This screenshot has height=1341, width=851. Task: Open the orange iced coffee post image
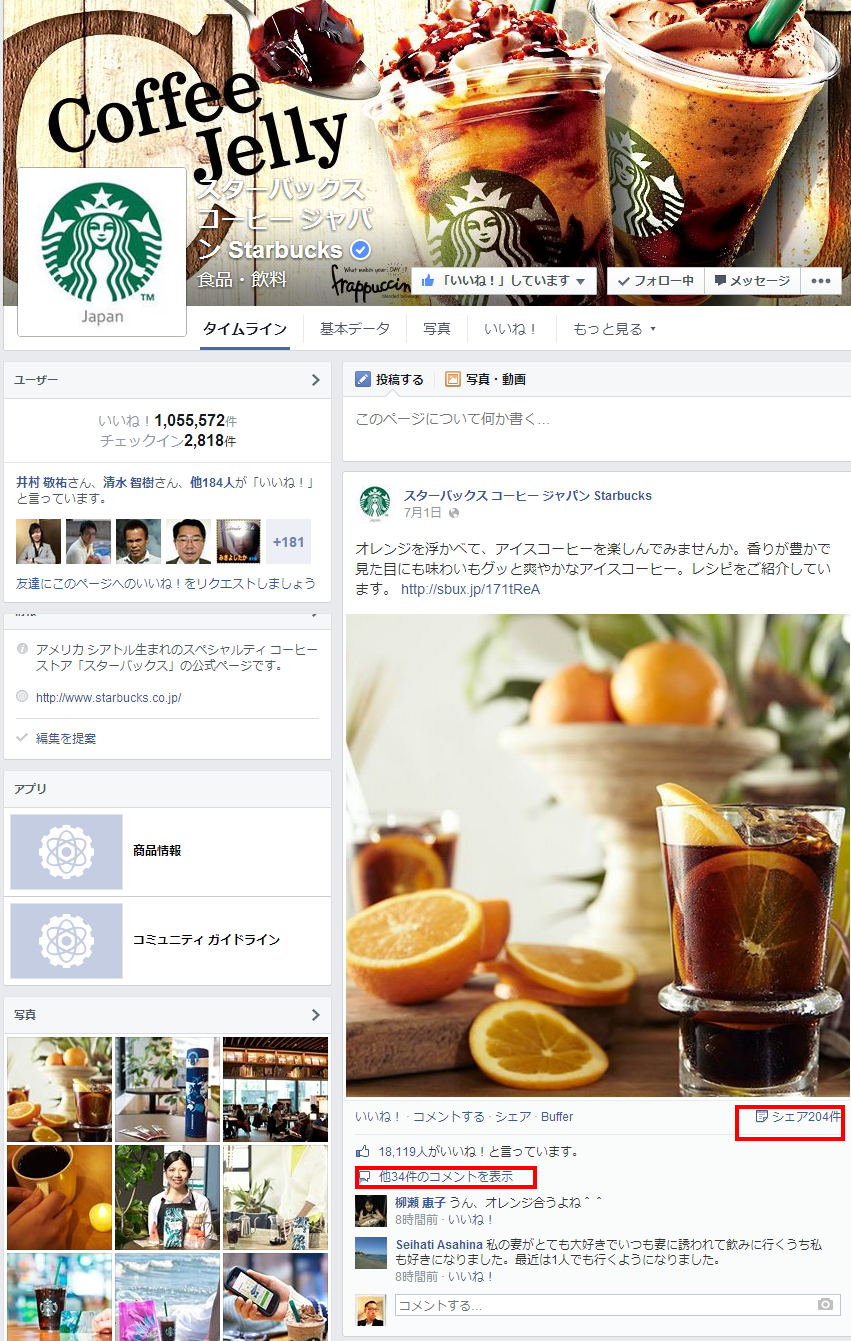click(x=597, y=855)
